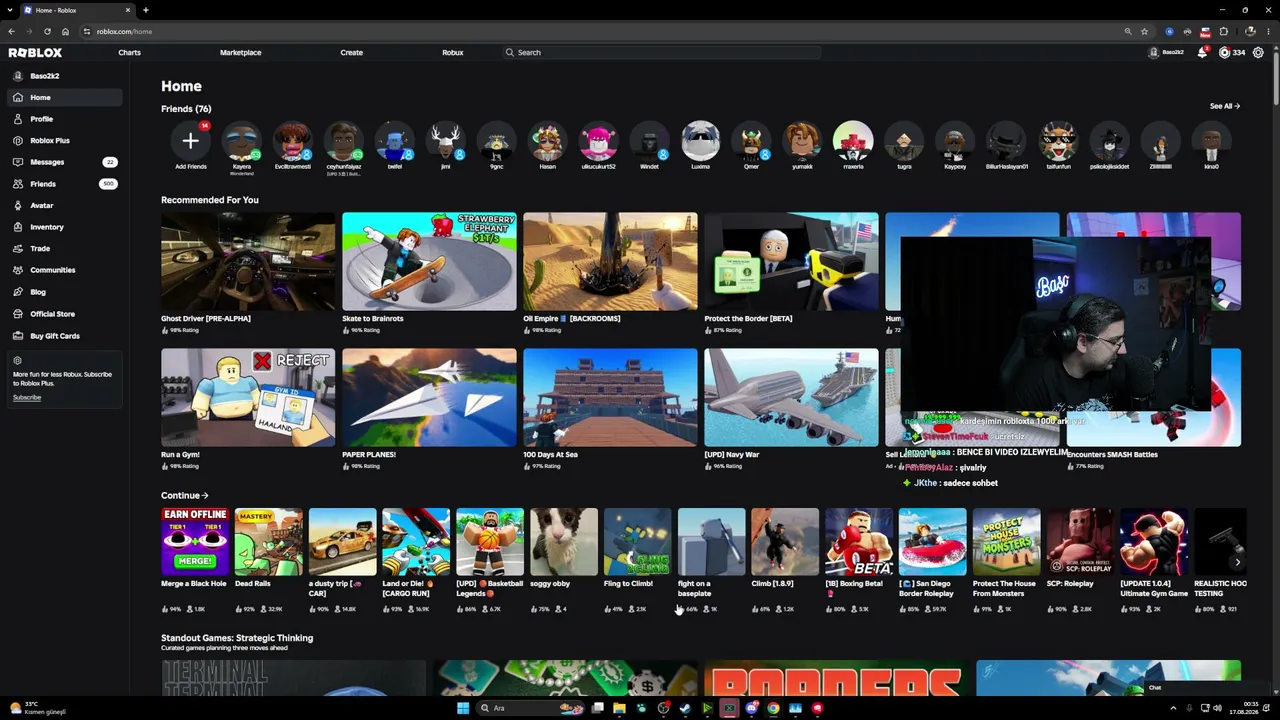
Task: Open File Explorer from the taskbar
Action: [x=619, y=708]
